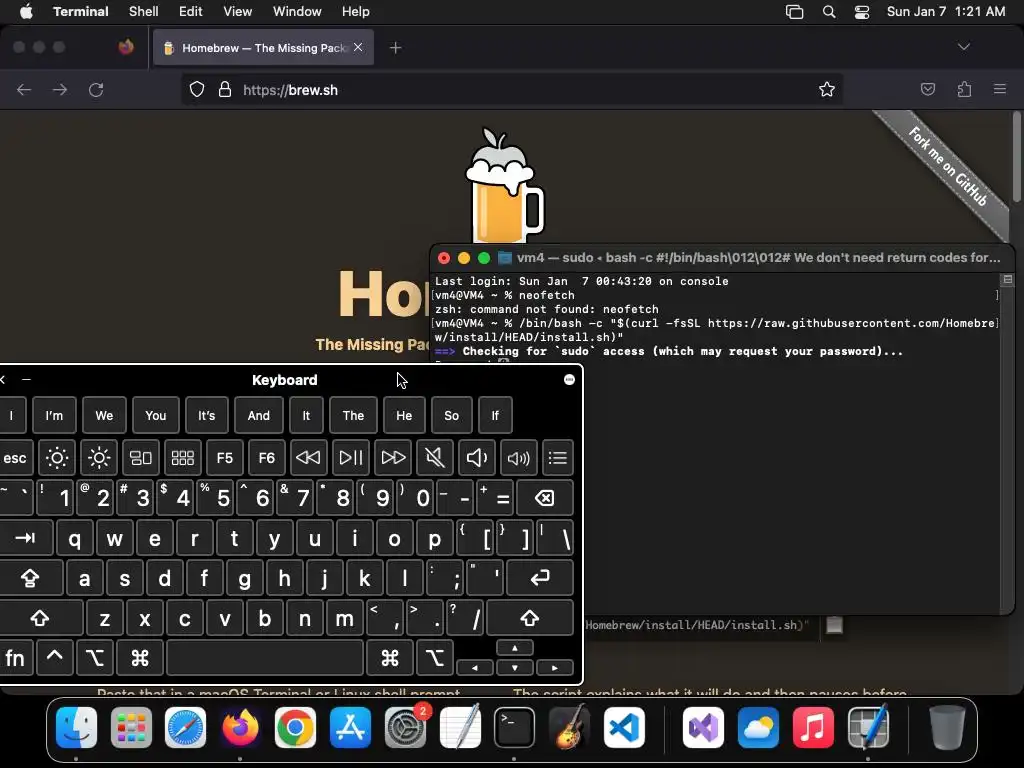Open Google Chrome from the Dock
Image resolution: width=1024 pixels, height=768 pixels.
click(x=295, y=728)
